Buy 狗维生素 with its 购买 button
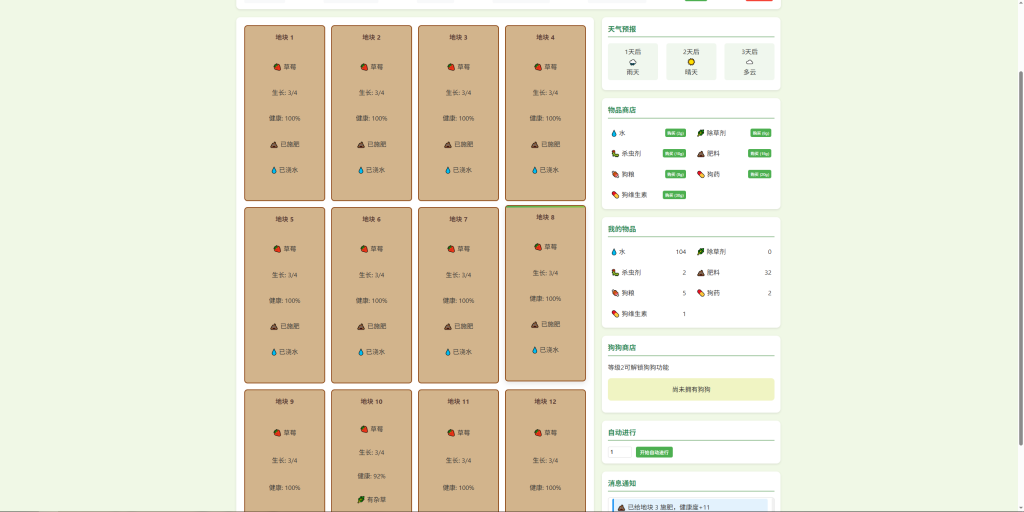This screenshot has height=512, width=1024. click(x=674, y=195)
